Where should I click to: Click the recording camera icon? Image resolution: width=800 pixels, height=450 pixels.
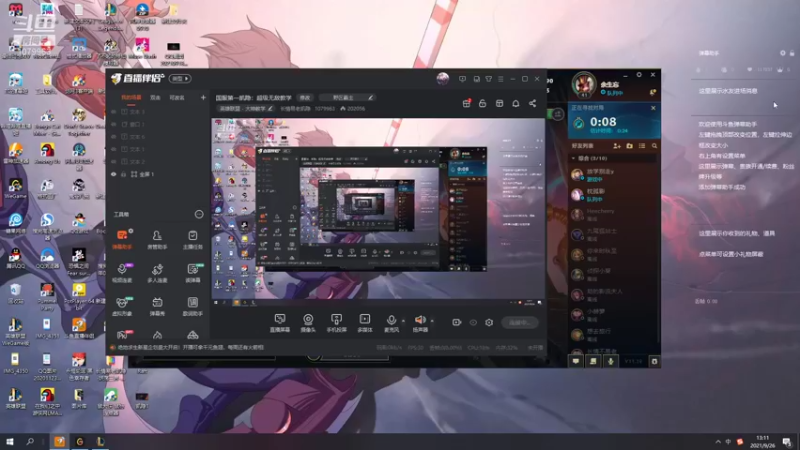(x=457, y=322)
